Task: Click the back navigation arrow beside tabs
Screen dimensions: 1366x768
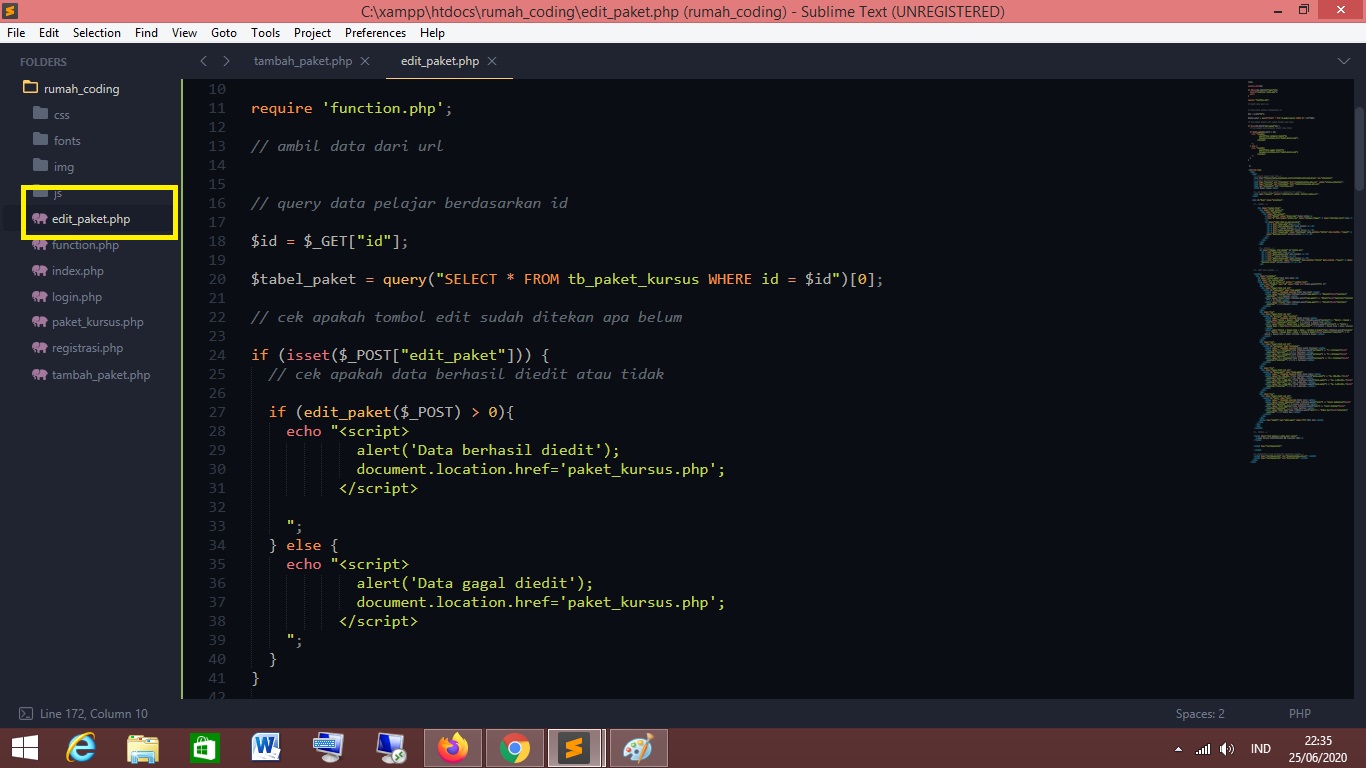Action: [x=204, y=61]
